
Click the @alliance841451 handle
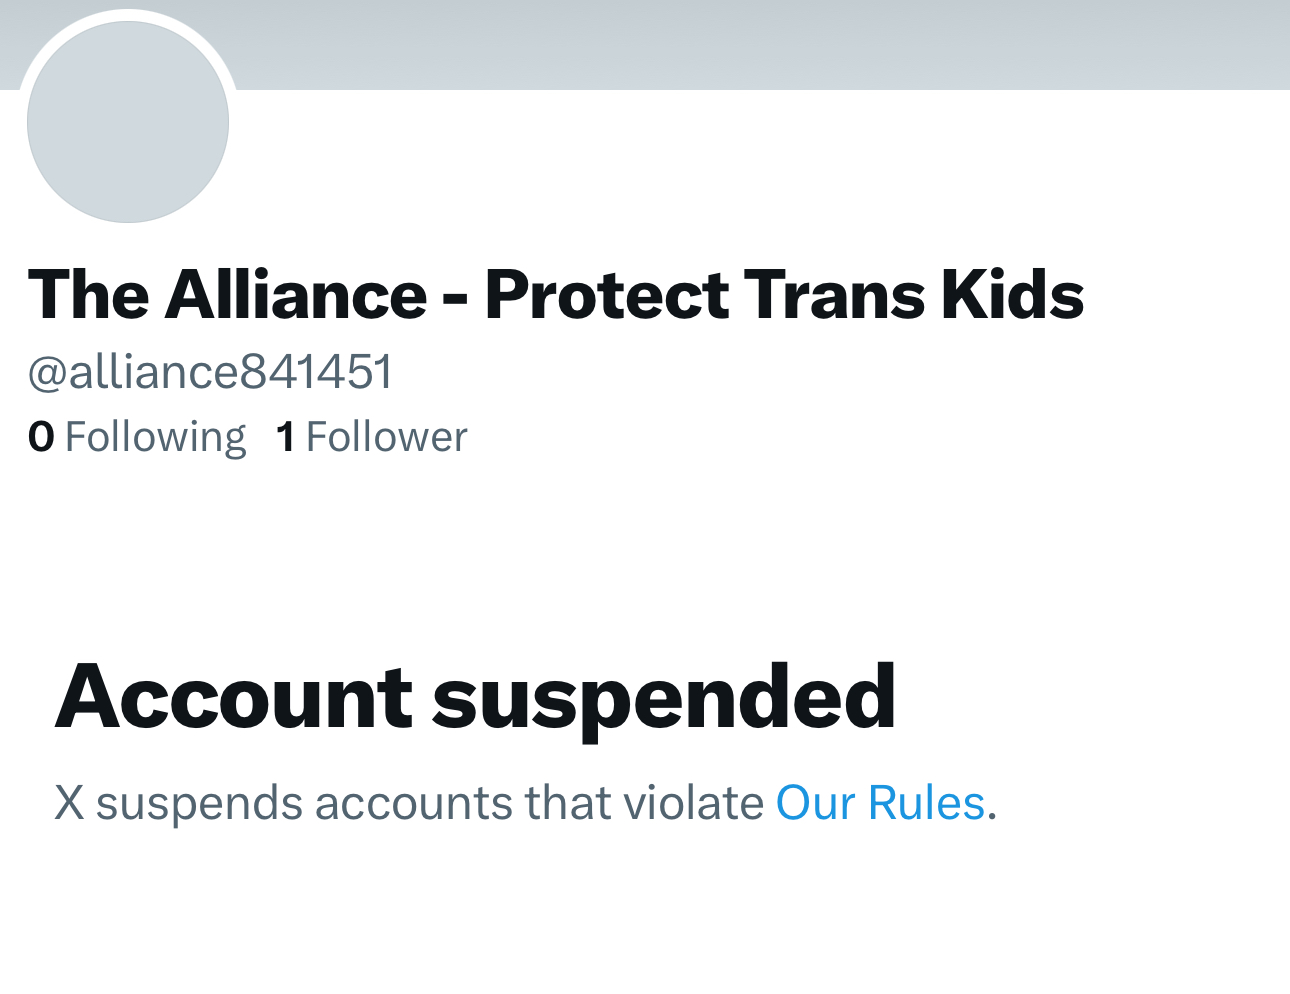210,372
